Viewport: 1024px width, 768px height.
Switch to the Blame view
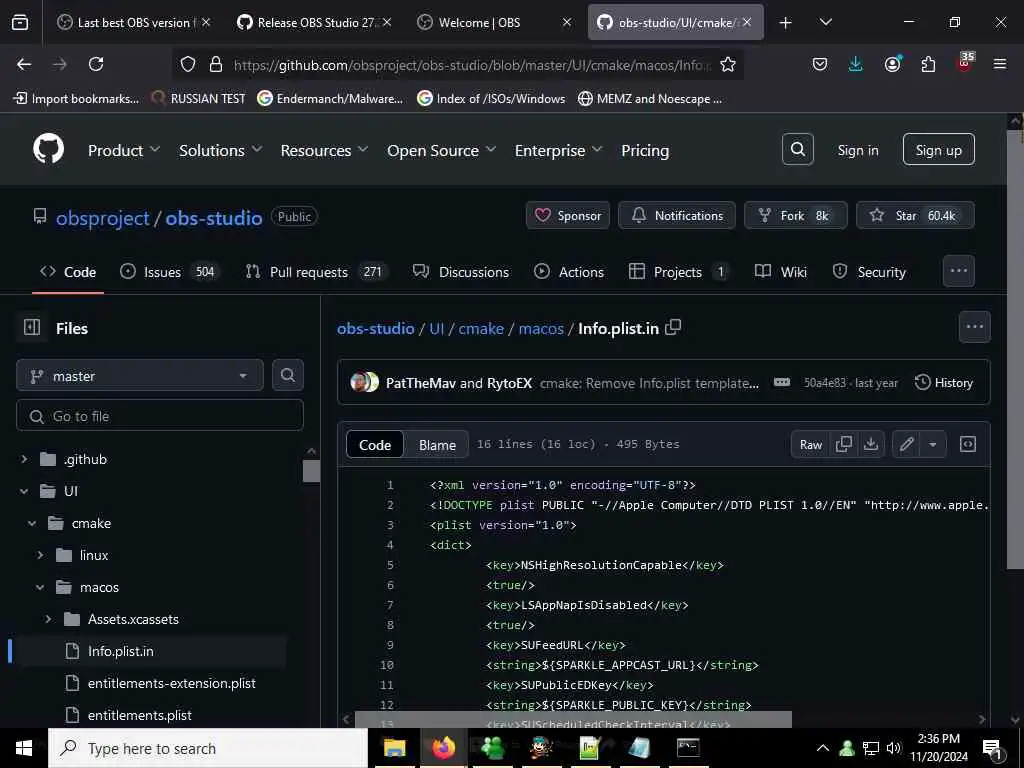click(437, 445)
